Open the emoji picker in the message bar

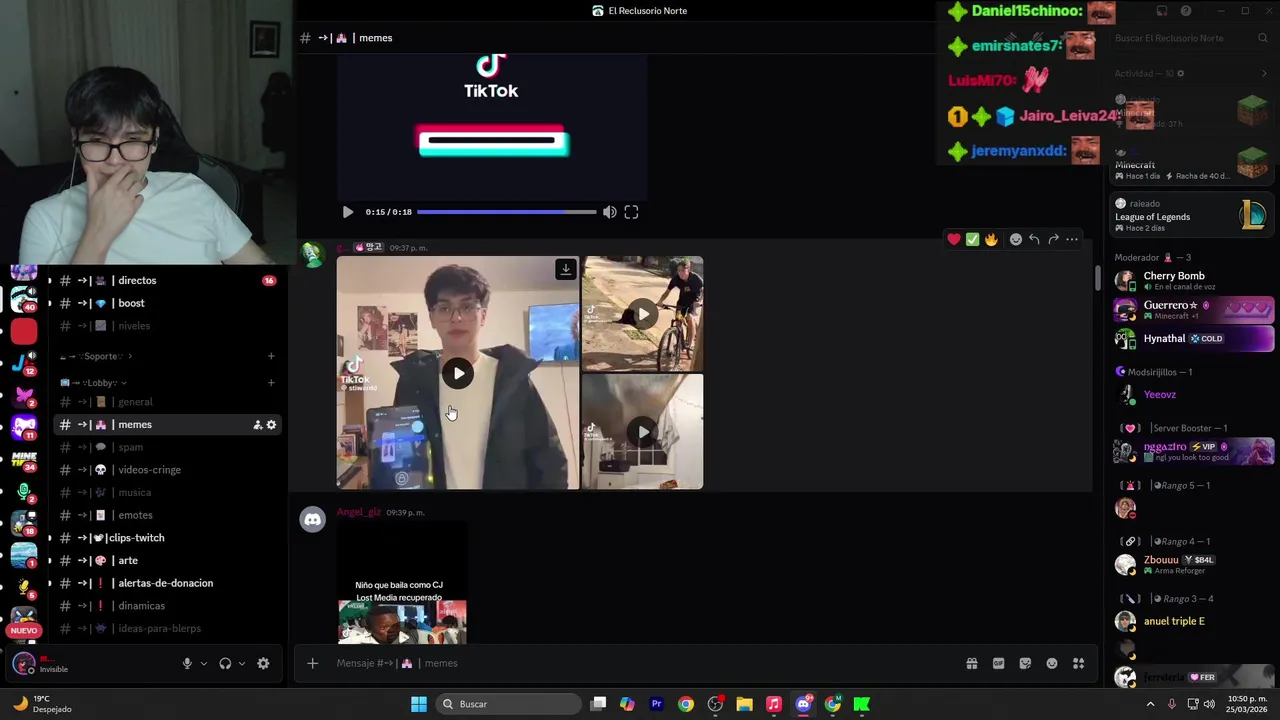coord(1052,663)
